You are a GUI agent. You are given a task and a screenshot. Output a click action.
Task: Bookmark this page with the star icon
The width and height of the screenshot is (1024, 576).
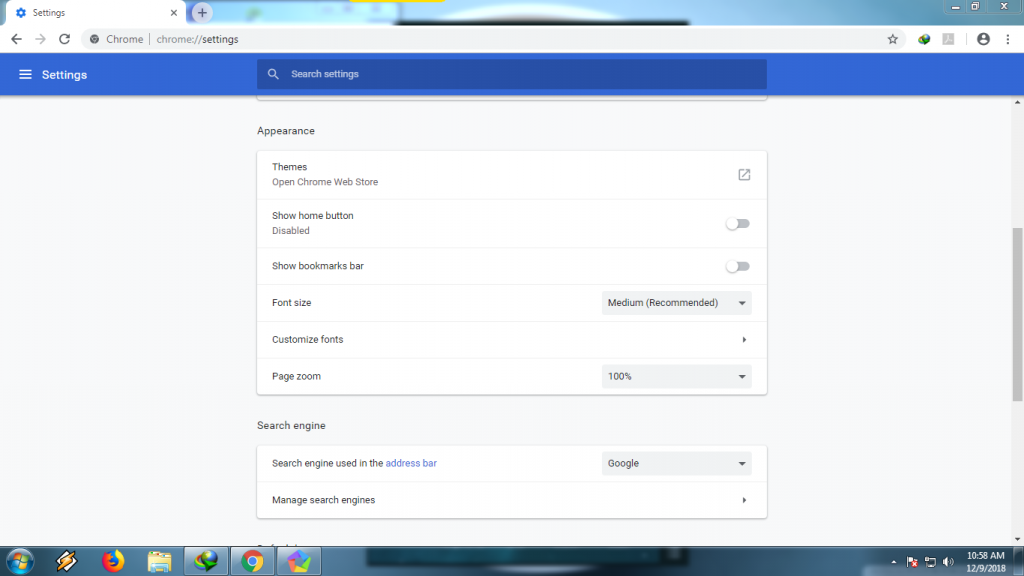pyautogui.click(x=892, y=39)
